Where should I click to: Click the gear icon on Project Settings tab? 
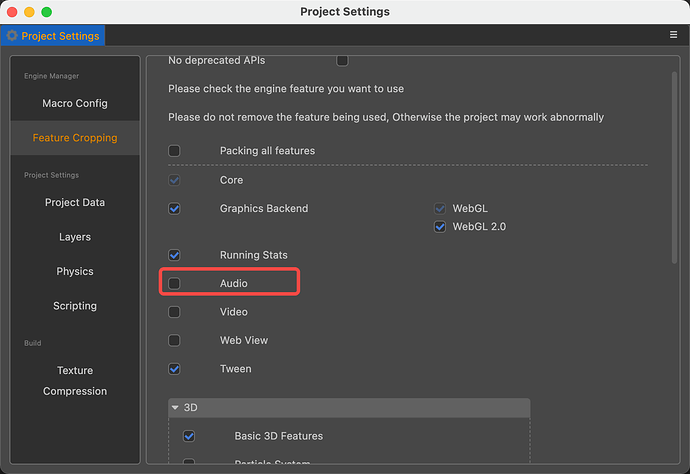(x=12, y=36)
